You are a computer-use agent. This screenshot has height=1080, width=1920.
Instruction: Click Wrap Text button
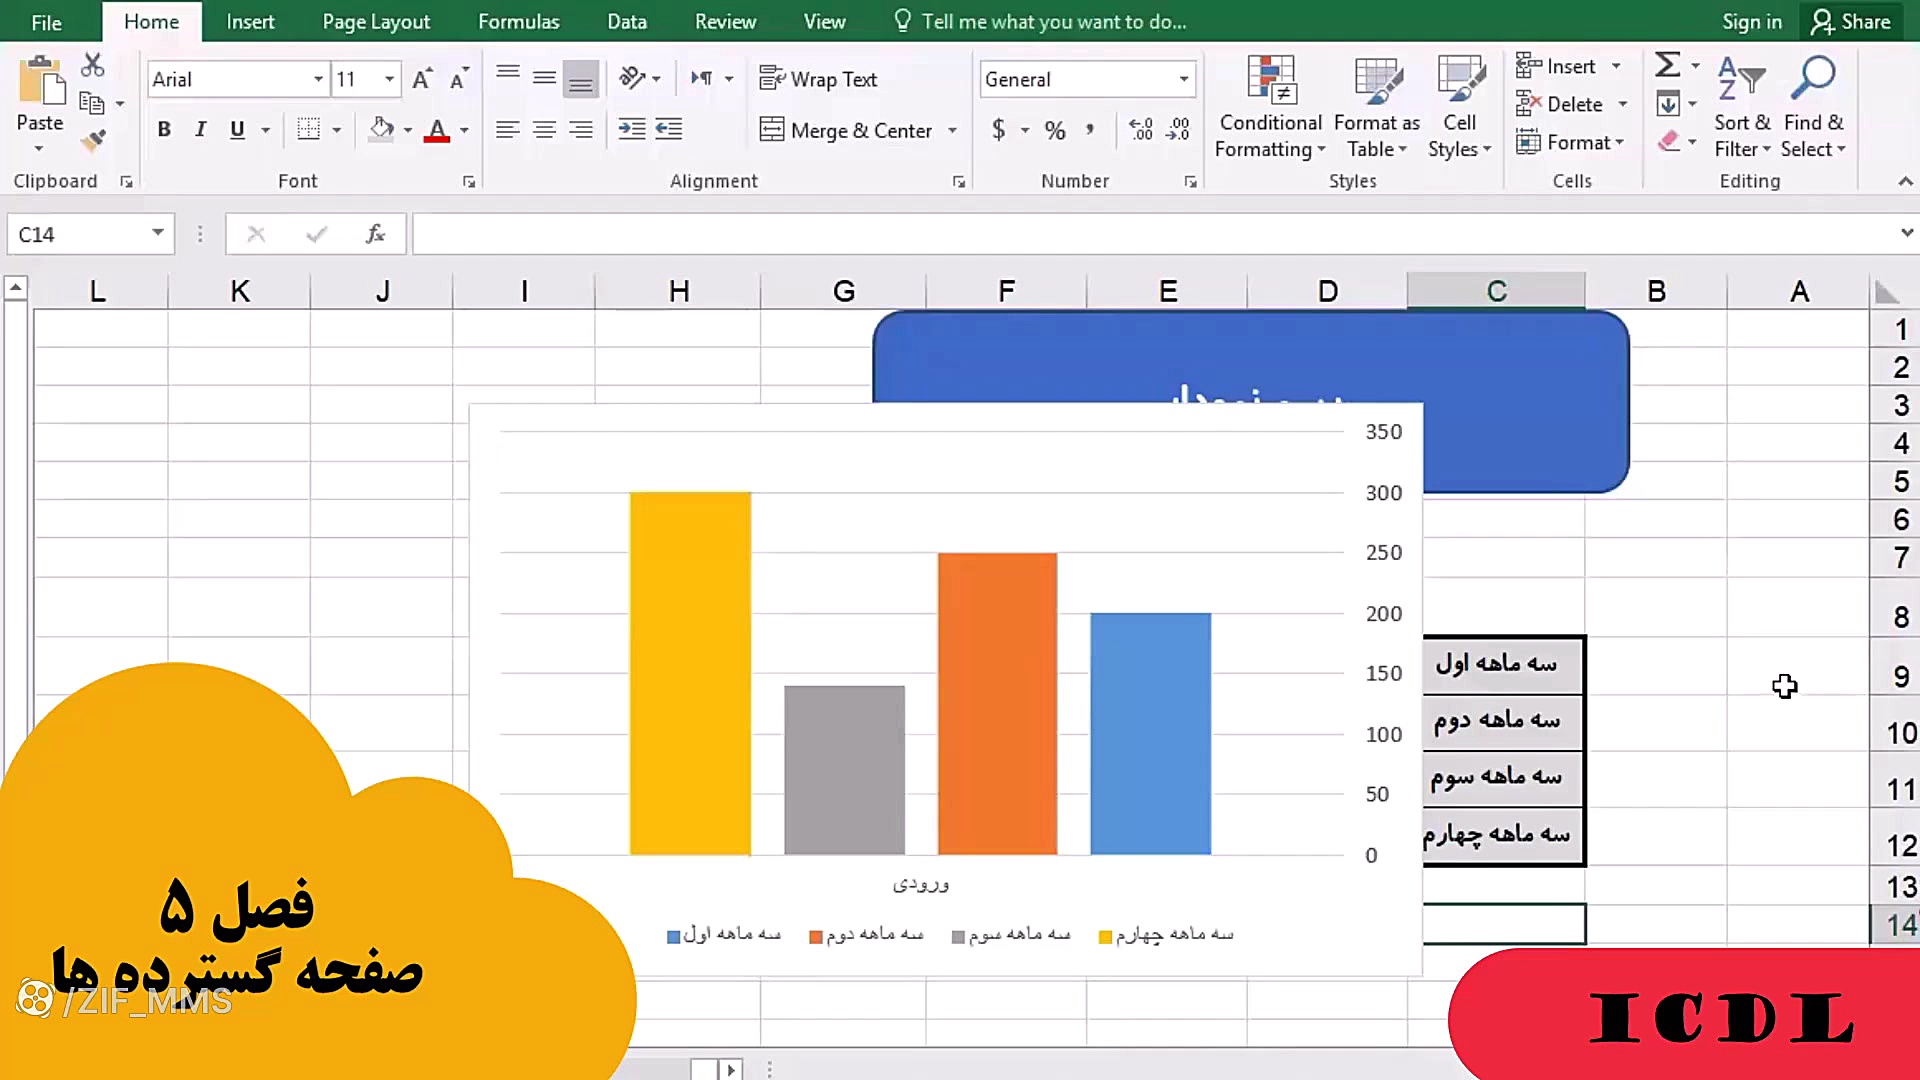pyautogui.click(x=818, y=79)
